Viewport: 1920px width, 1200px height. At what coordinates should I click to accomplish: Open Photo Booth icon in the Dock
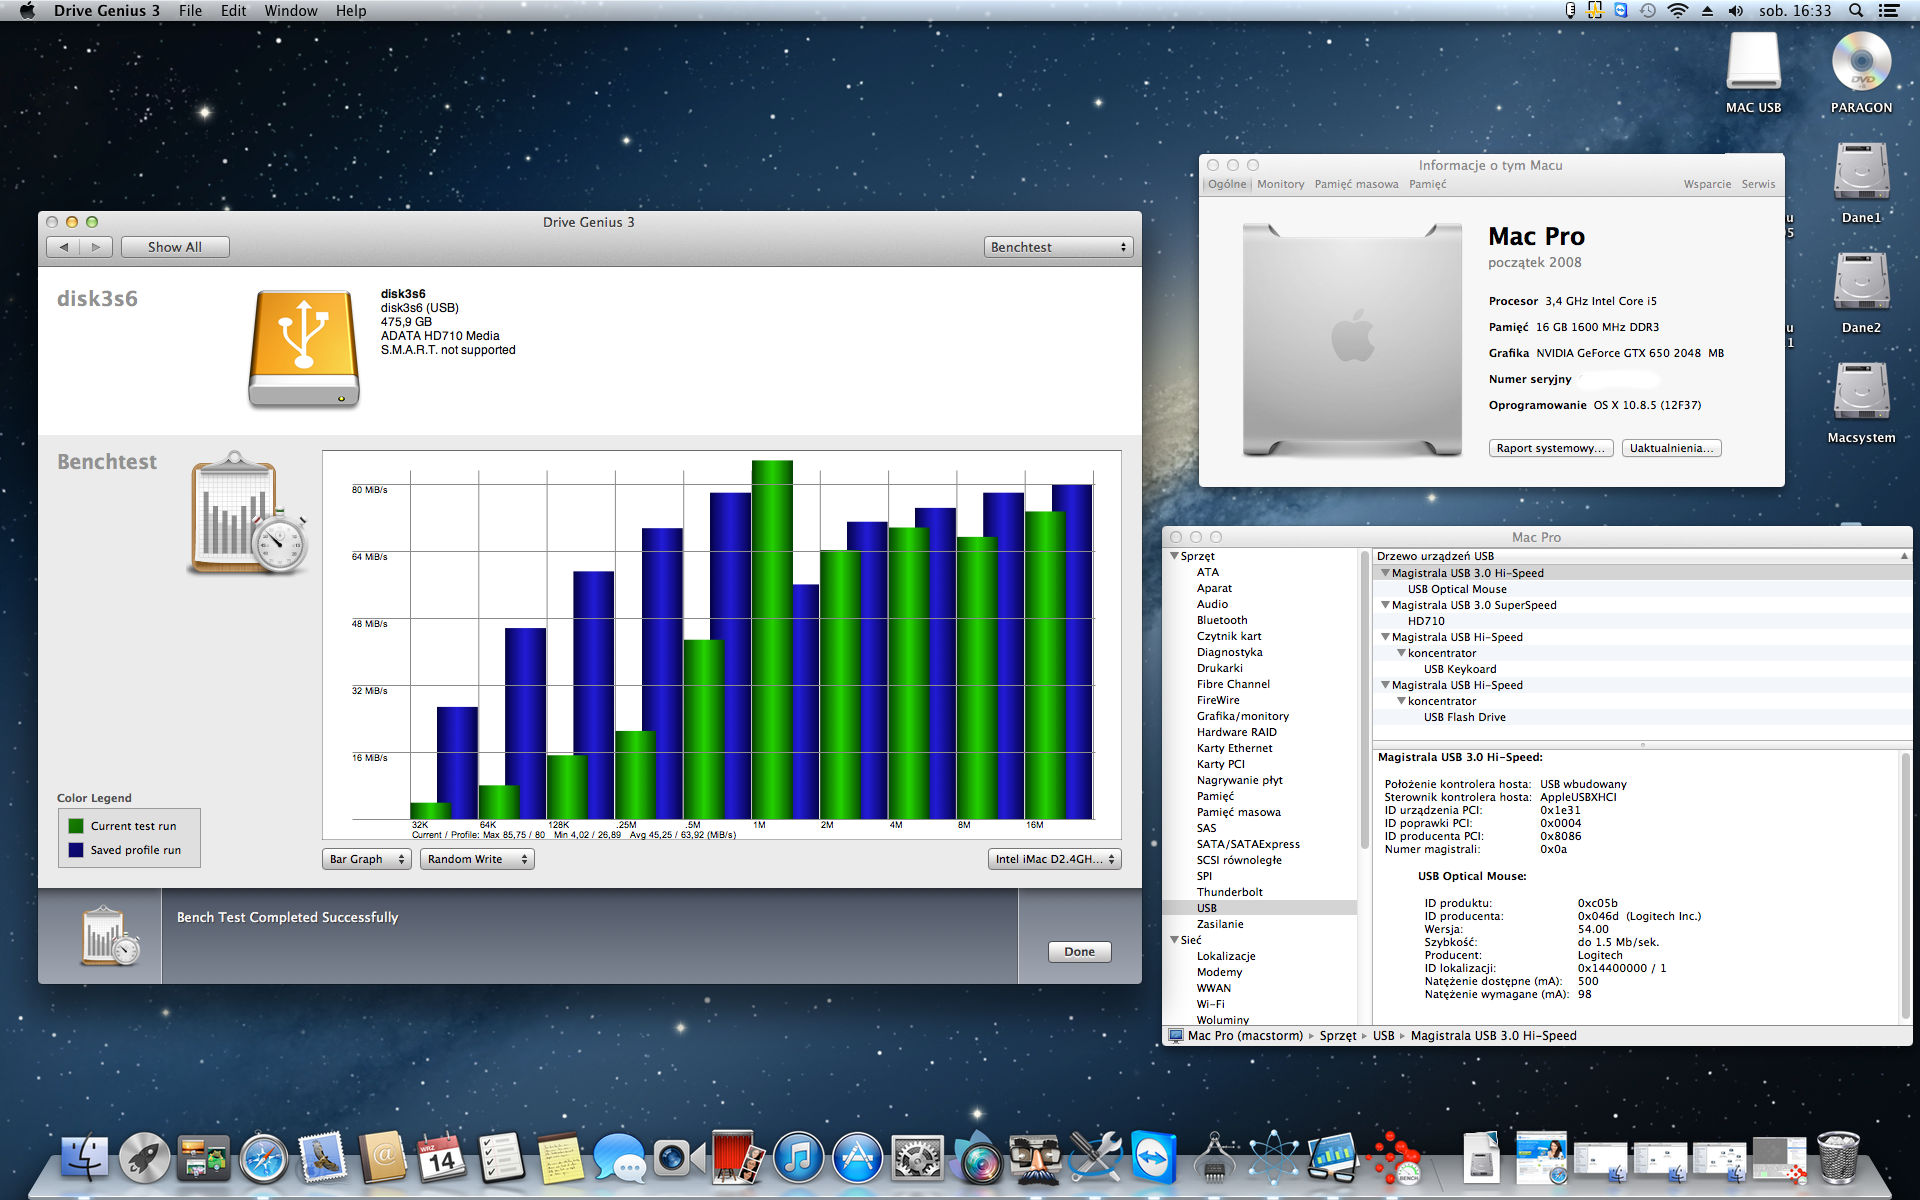tap(738, 1158)
